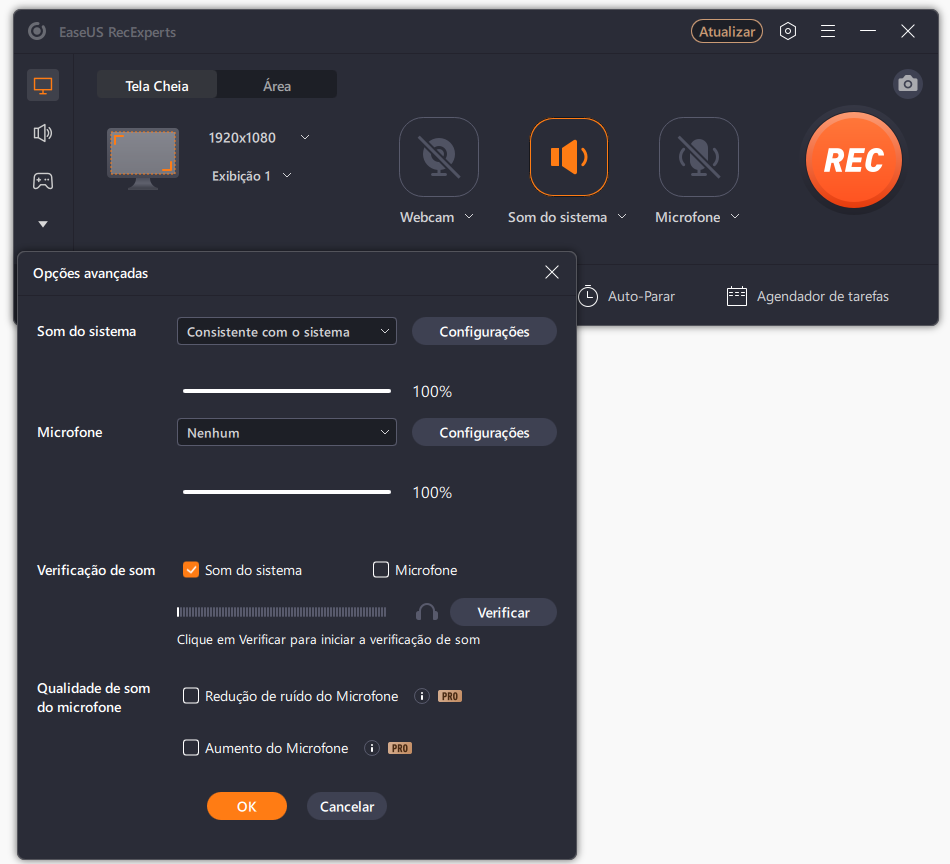Click PRO badge beside Redução de ruído

(x=450, y=696)
